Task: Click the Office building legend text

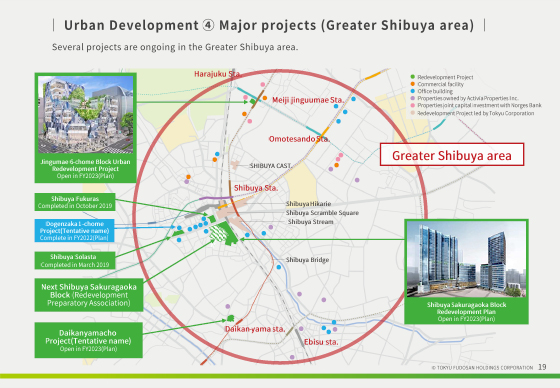Action: (435, 91)
